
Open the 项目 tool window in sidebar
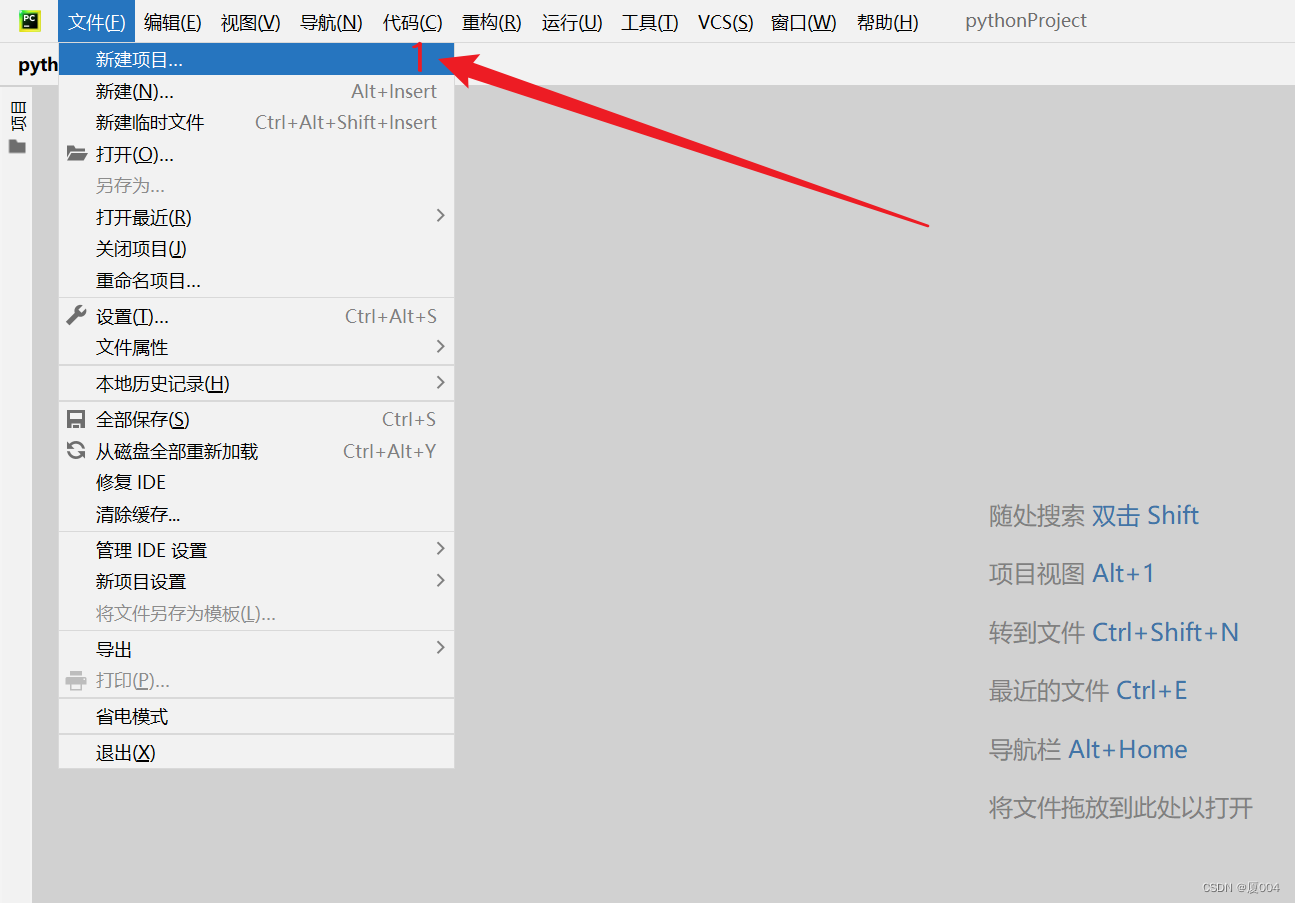17,116
